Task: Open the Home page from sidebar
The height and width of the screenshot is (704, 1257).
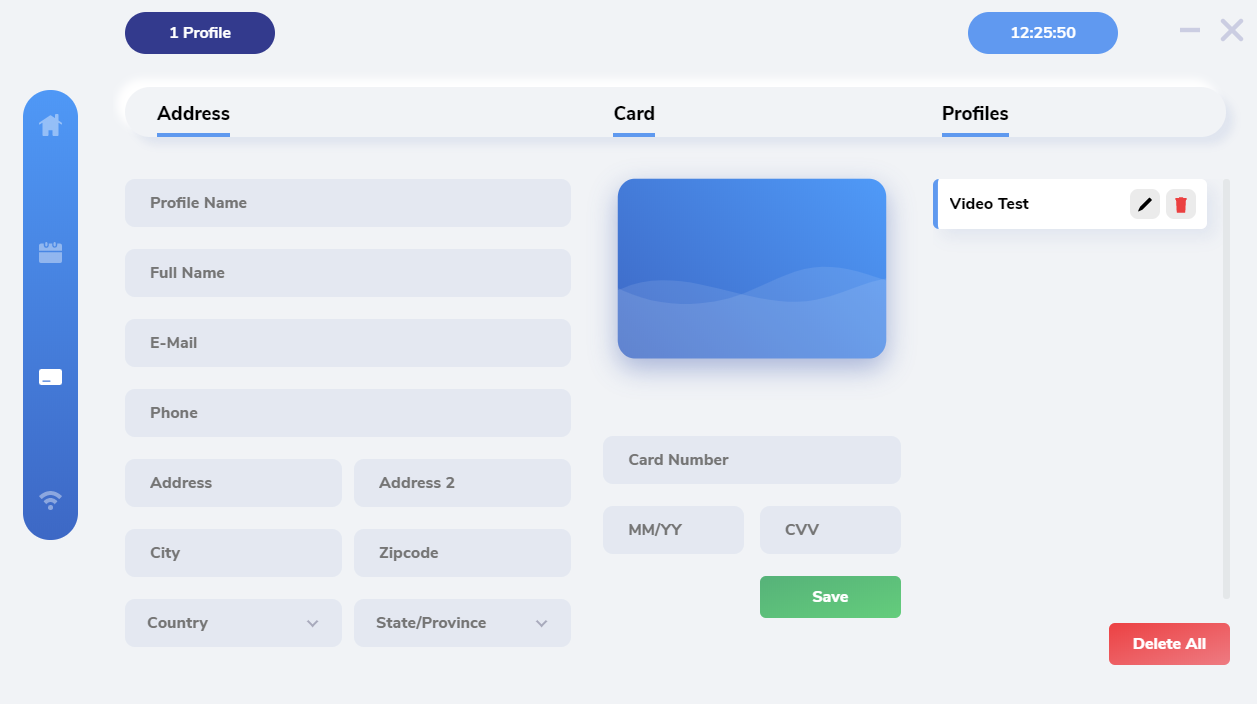Action: pyautogui.click(x=50, y=126)
